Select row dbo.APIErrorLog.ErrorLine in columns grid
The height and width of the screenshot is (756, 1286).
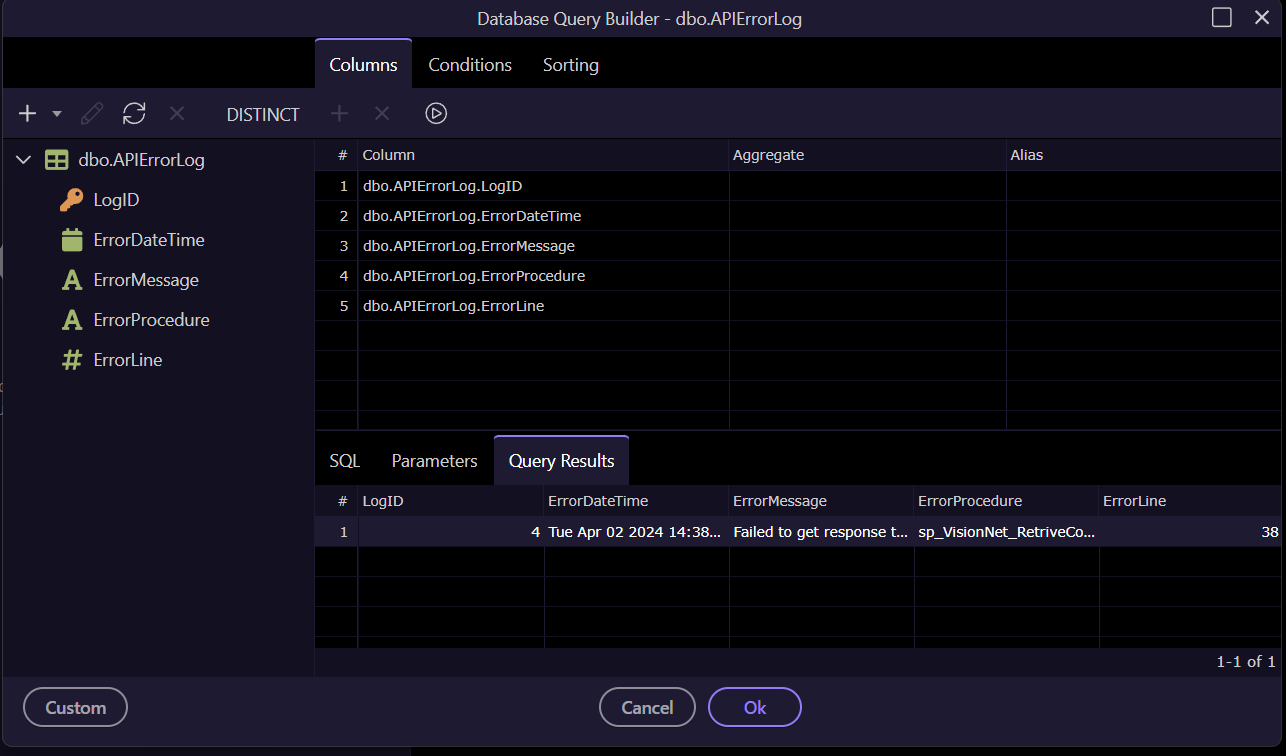pos(800,306)
